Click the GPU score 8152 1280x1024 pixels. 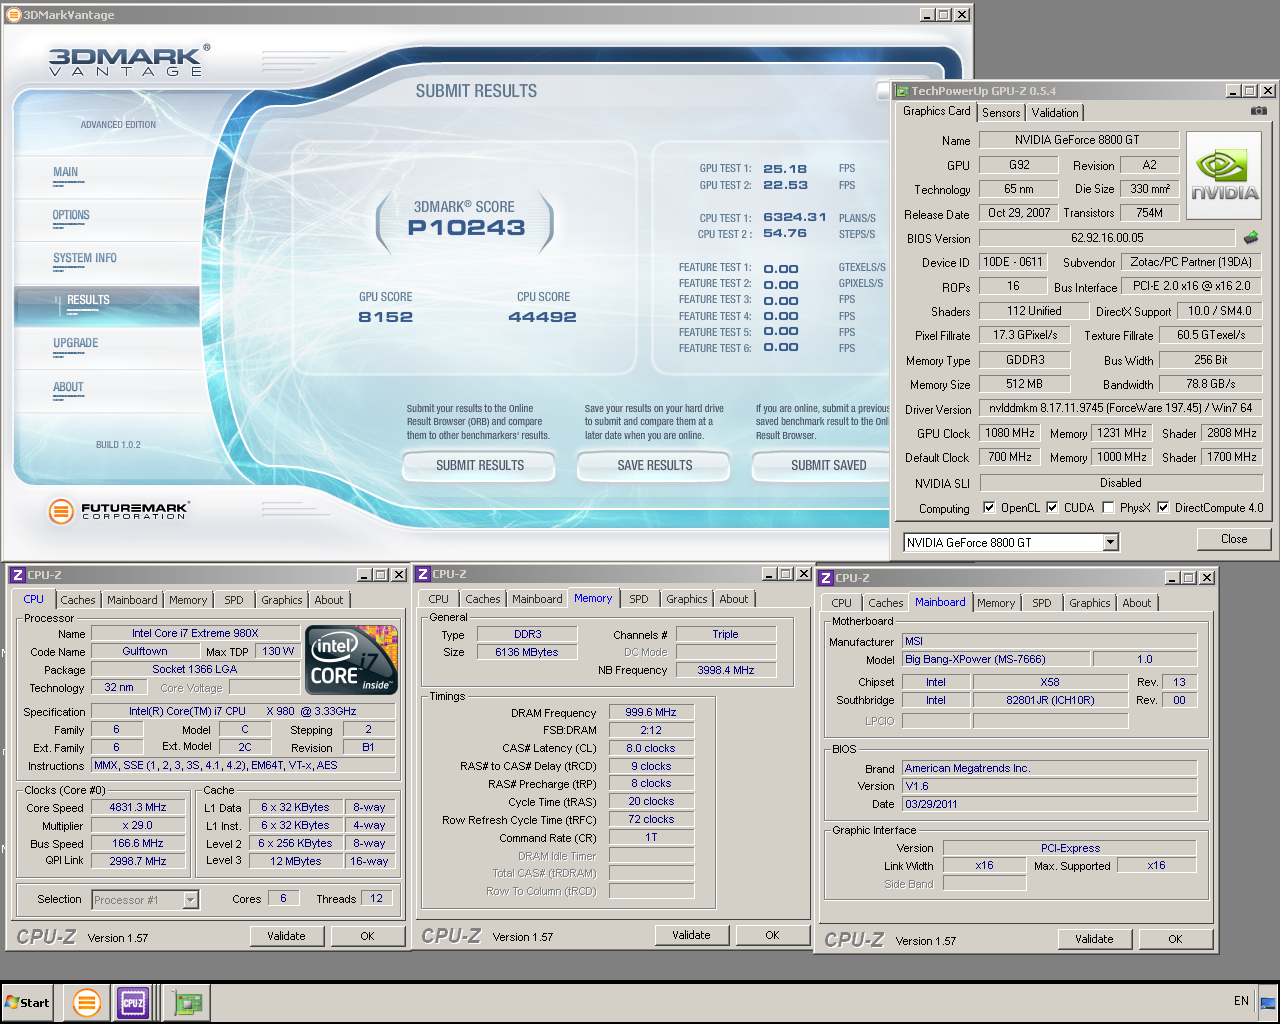coord(385,317)
